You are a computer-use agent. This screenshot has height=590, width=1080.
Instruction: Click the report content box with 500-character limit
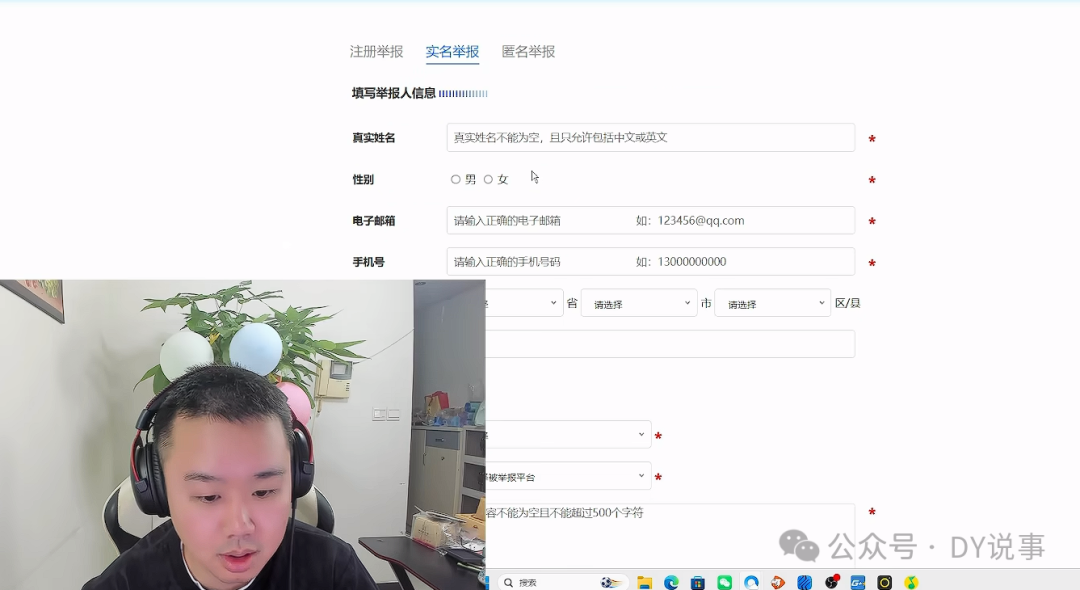click(x=670, y=536)
